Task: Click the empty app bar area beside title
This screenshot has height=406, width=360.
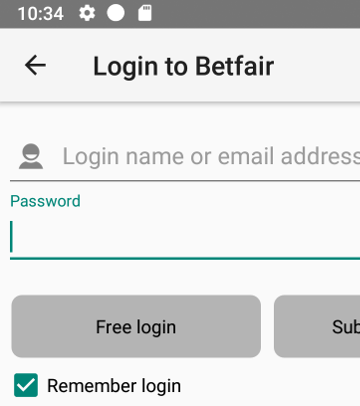Action: tap(317, 65)
